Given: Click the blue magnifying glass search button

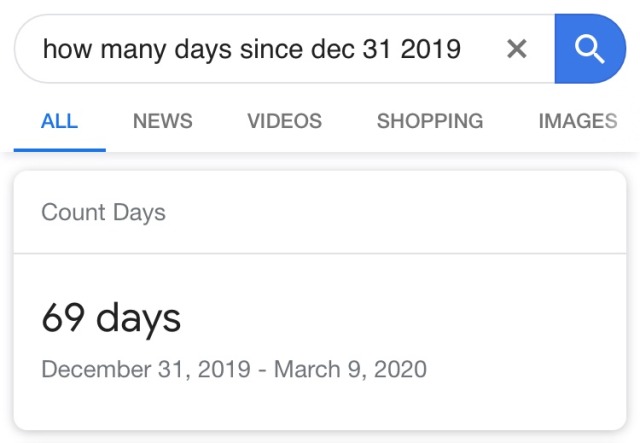Looking at the screenshot, I should point(590,49).
